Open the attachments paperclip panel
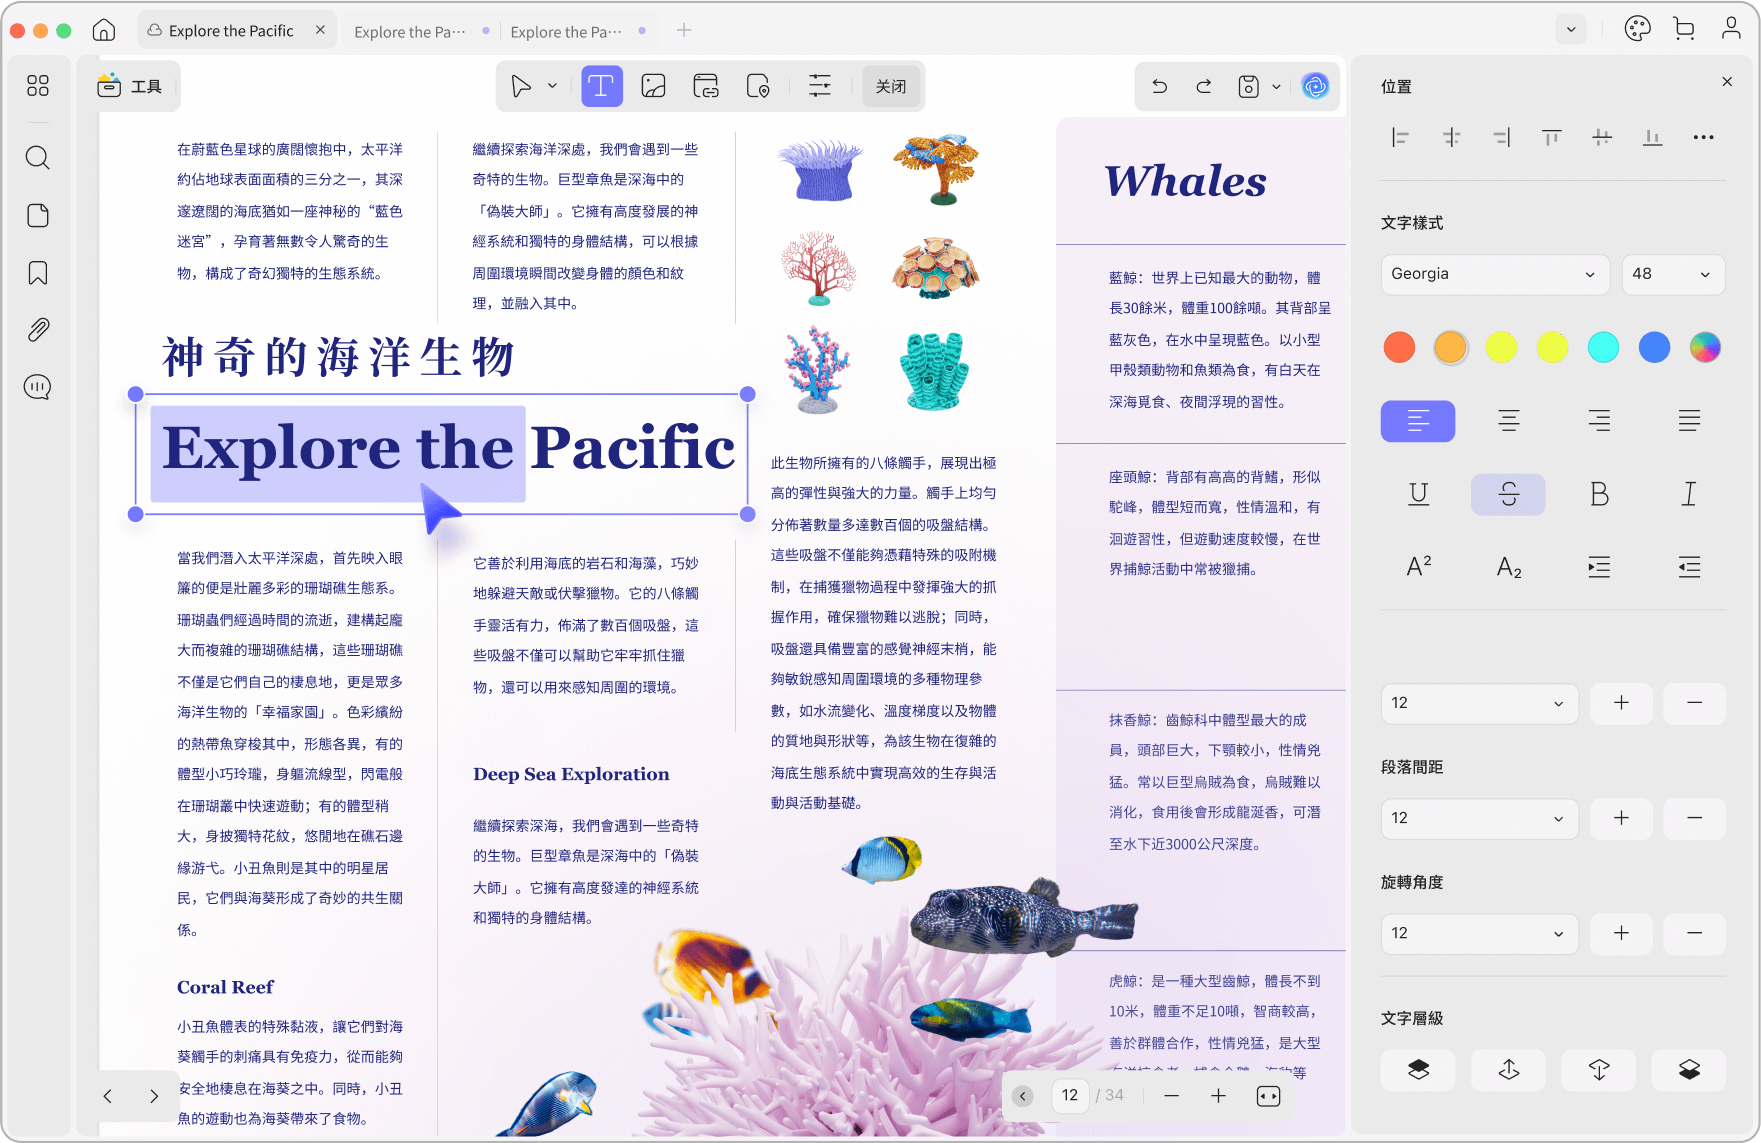Viewport: 1761px width, 1143px height. tap(38, 330)
